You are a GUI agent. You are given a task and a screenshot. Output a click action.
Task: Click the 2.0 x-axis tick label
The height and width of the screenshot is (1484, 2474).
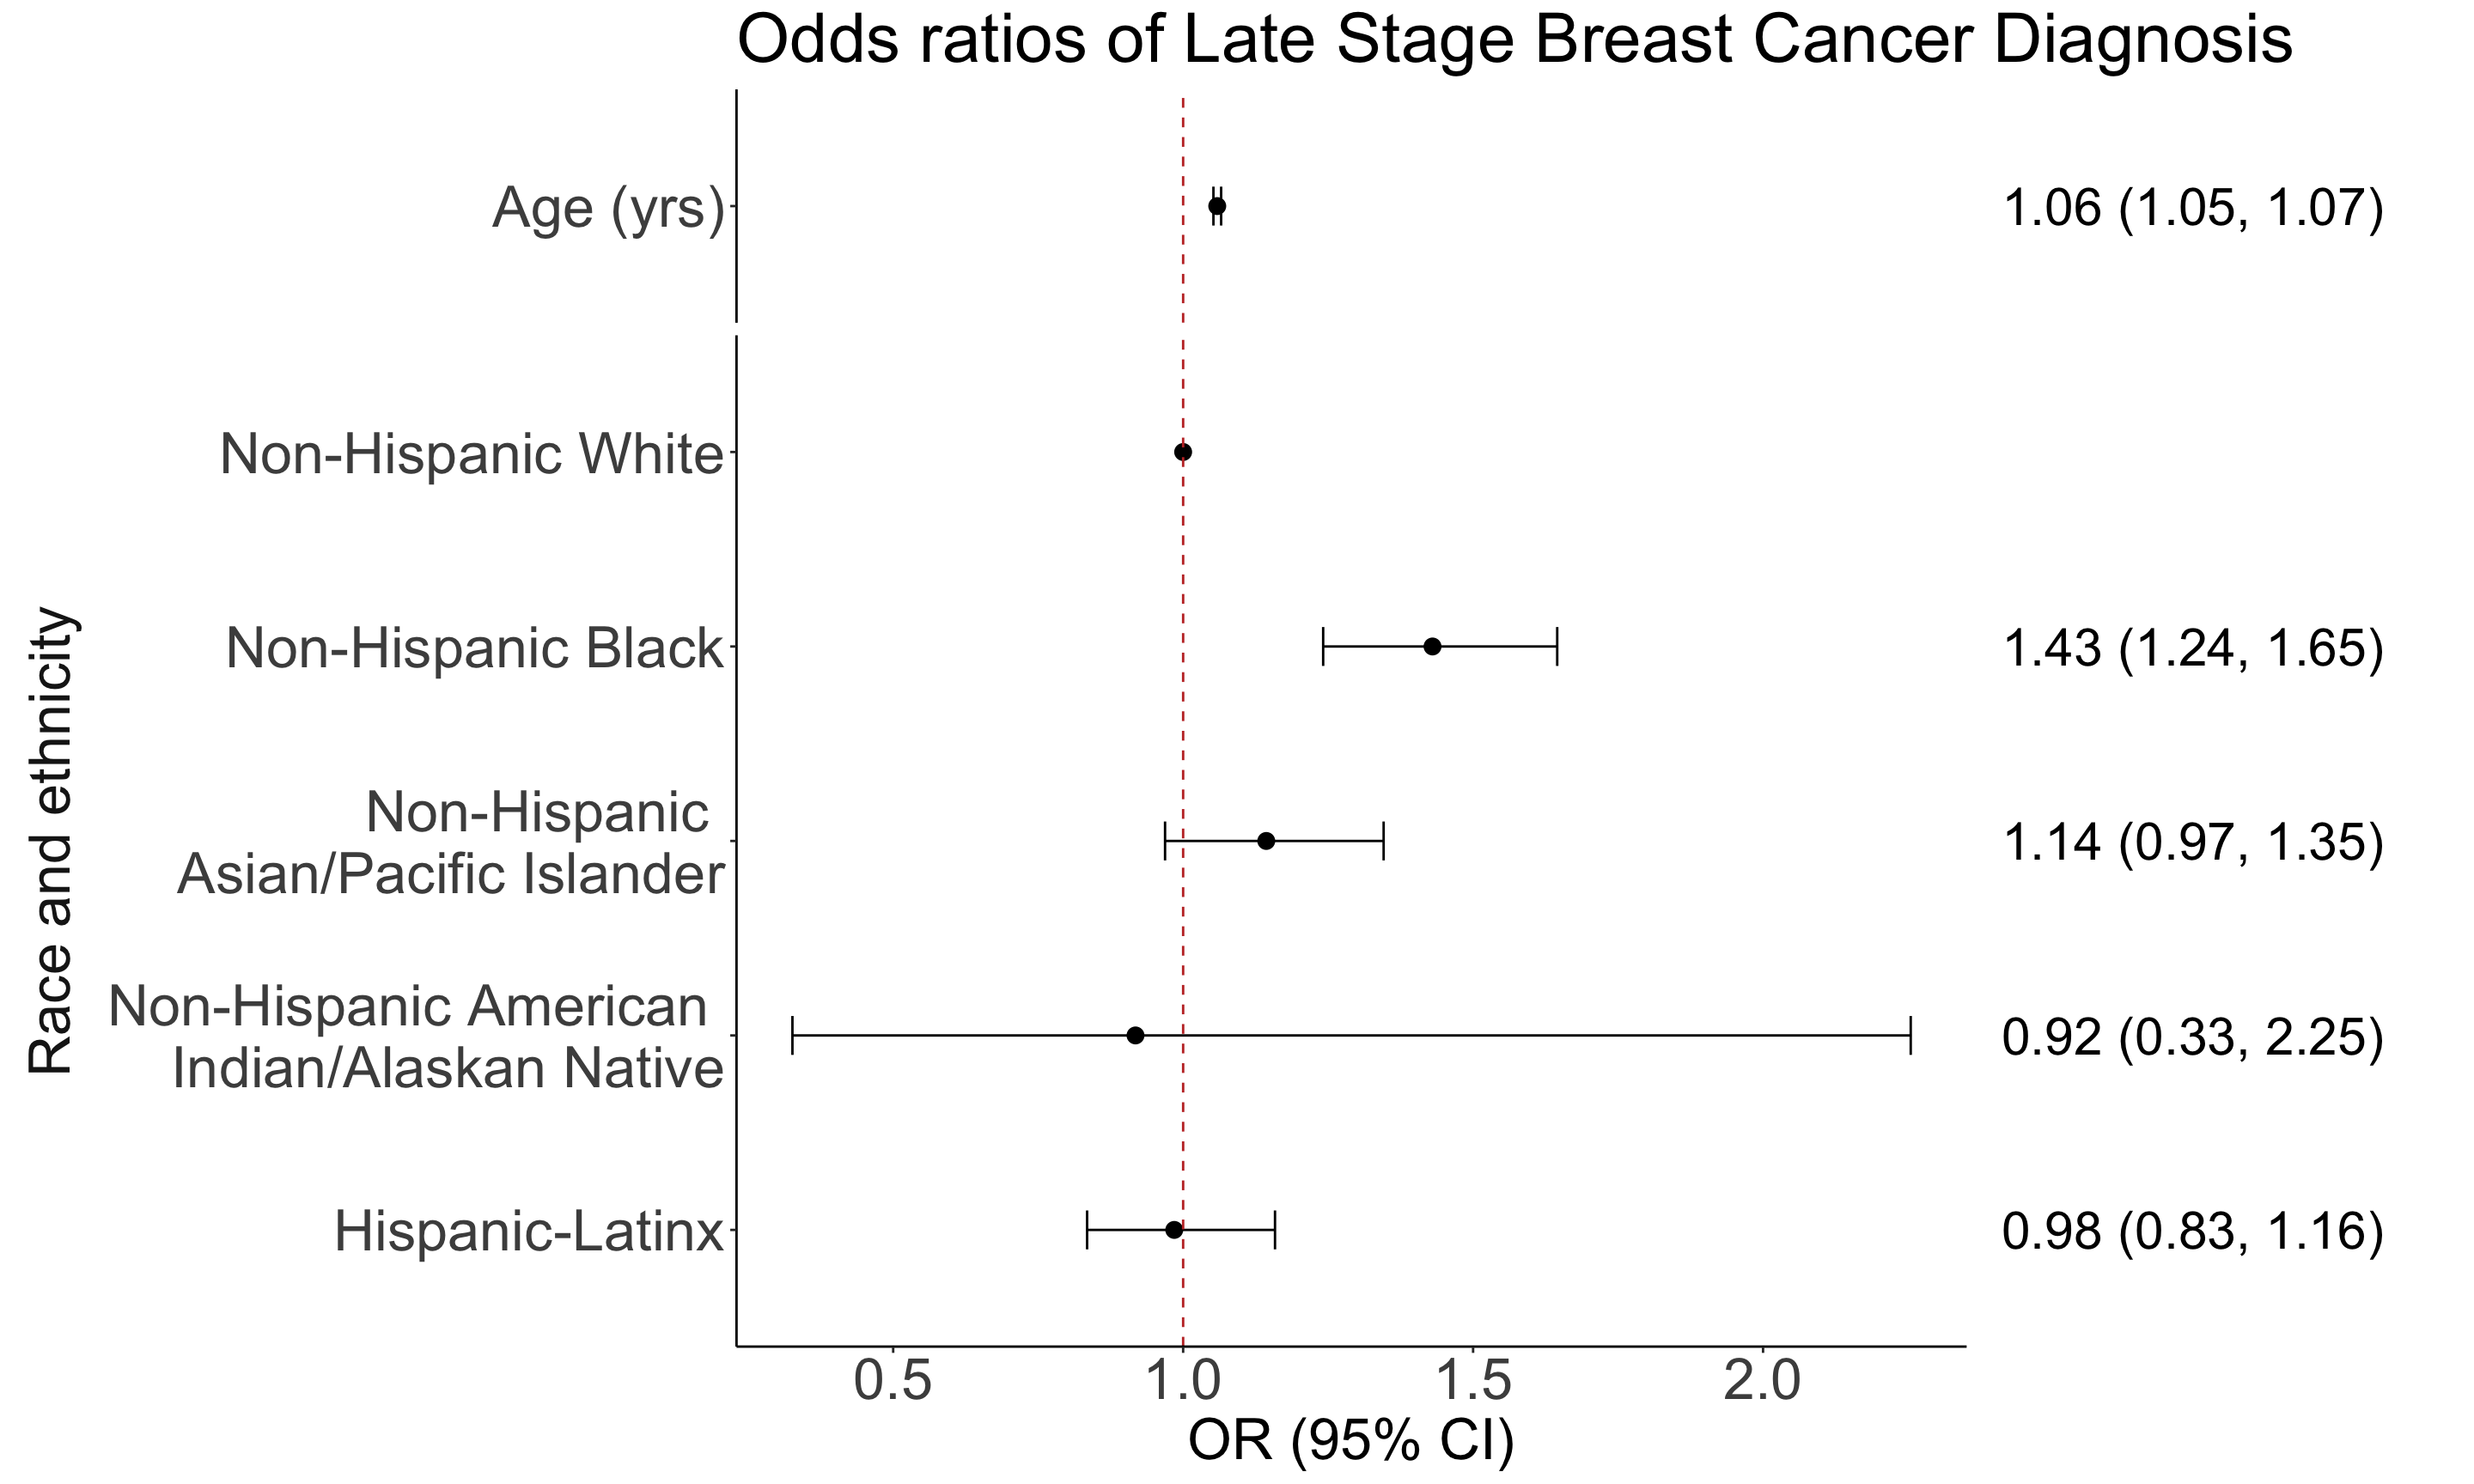pos(1762,1383)
